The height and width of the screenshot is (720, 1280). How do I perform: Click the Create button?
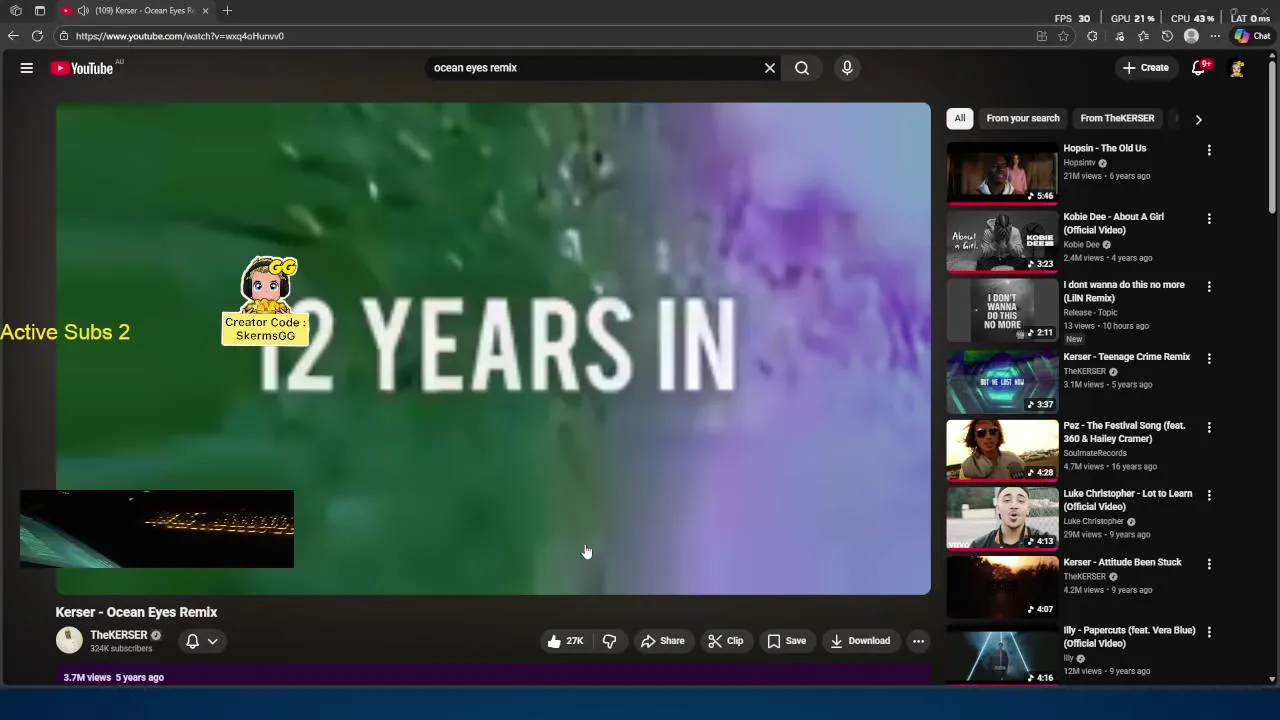[1145, 68]
